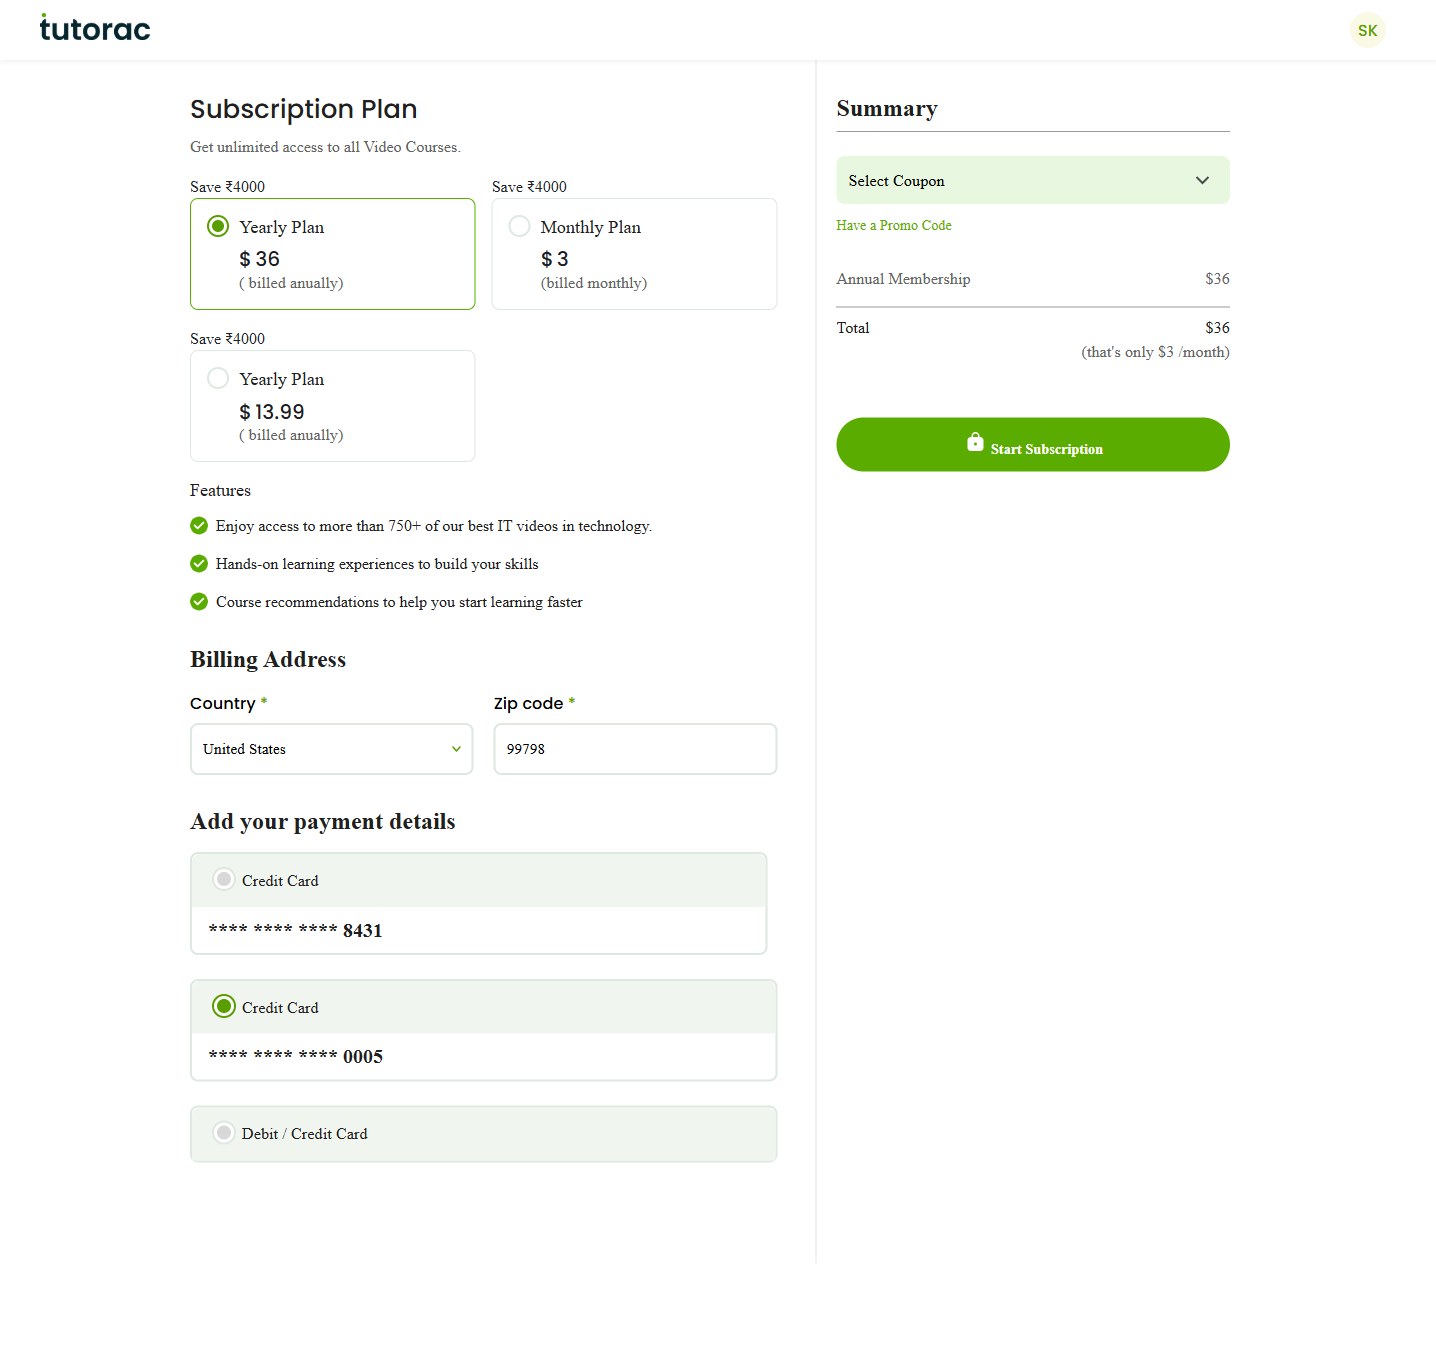Click checkmark icon beside Hands-on learning feature

pos(199,564)
